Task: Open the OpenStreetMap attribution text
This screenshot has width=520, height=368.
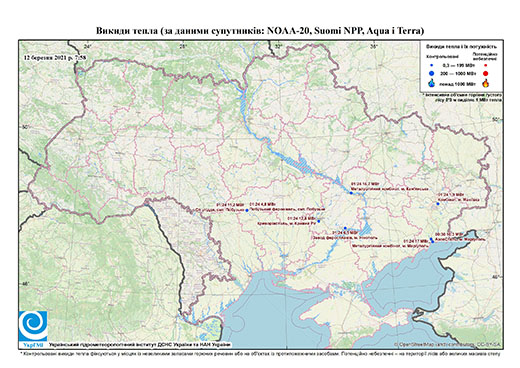Action: pyautogui.click(x=447, y=344)
